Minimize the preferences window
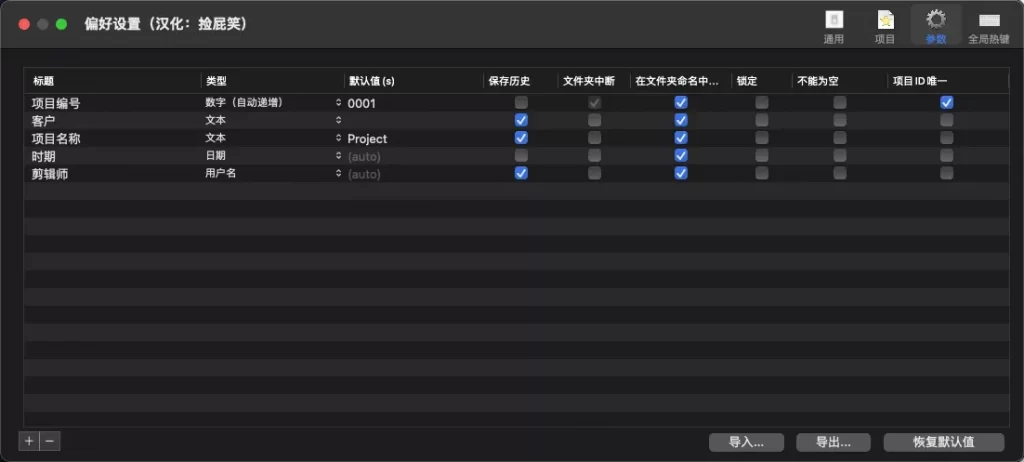The image size is (1024, 462). 43,24
